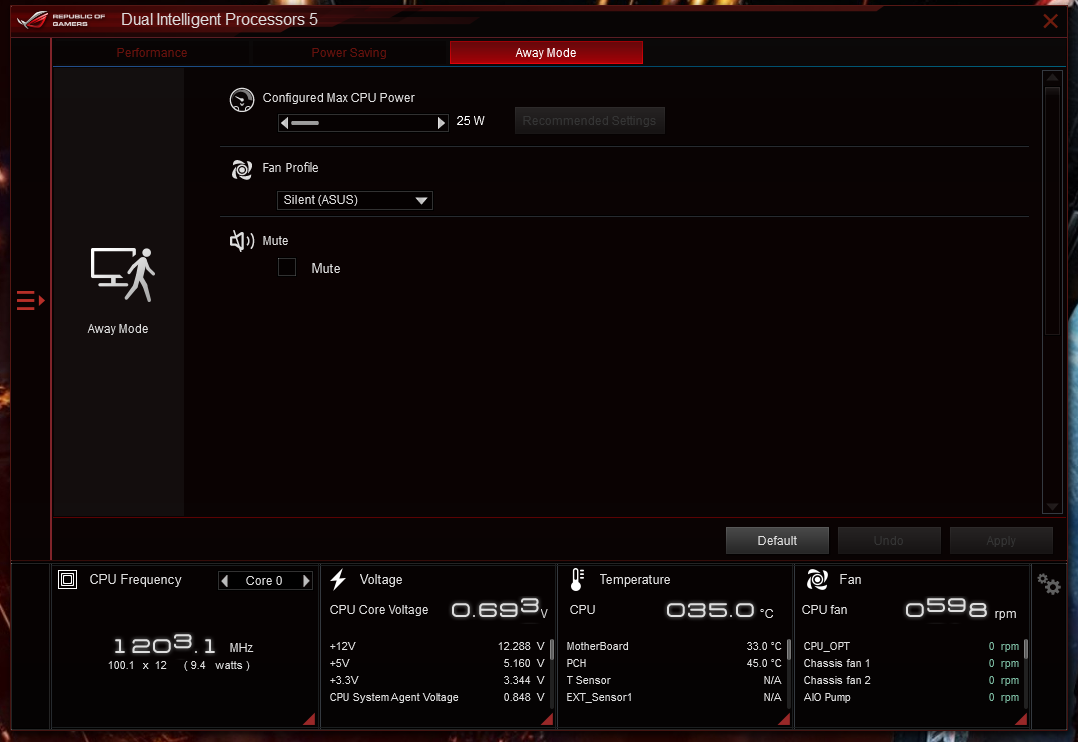Click the Chassis fan 2 row
This screenshot has width=1078, height=742.
[x=911, y=680]
